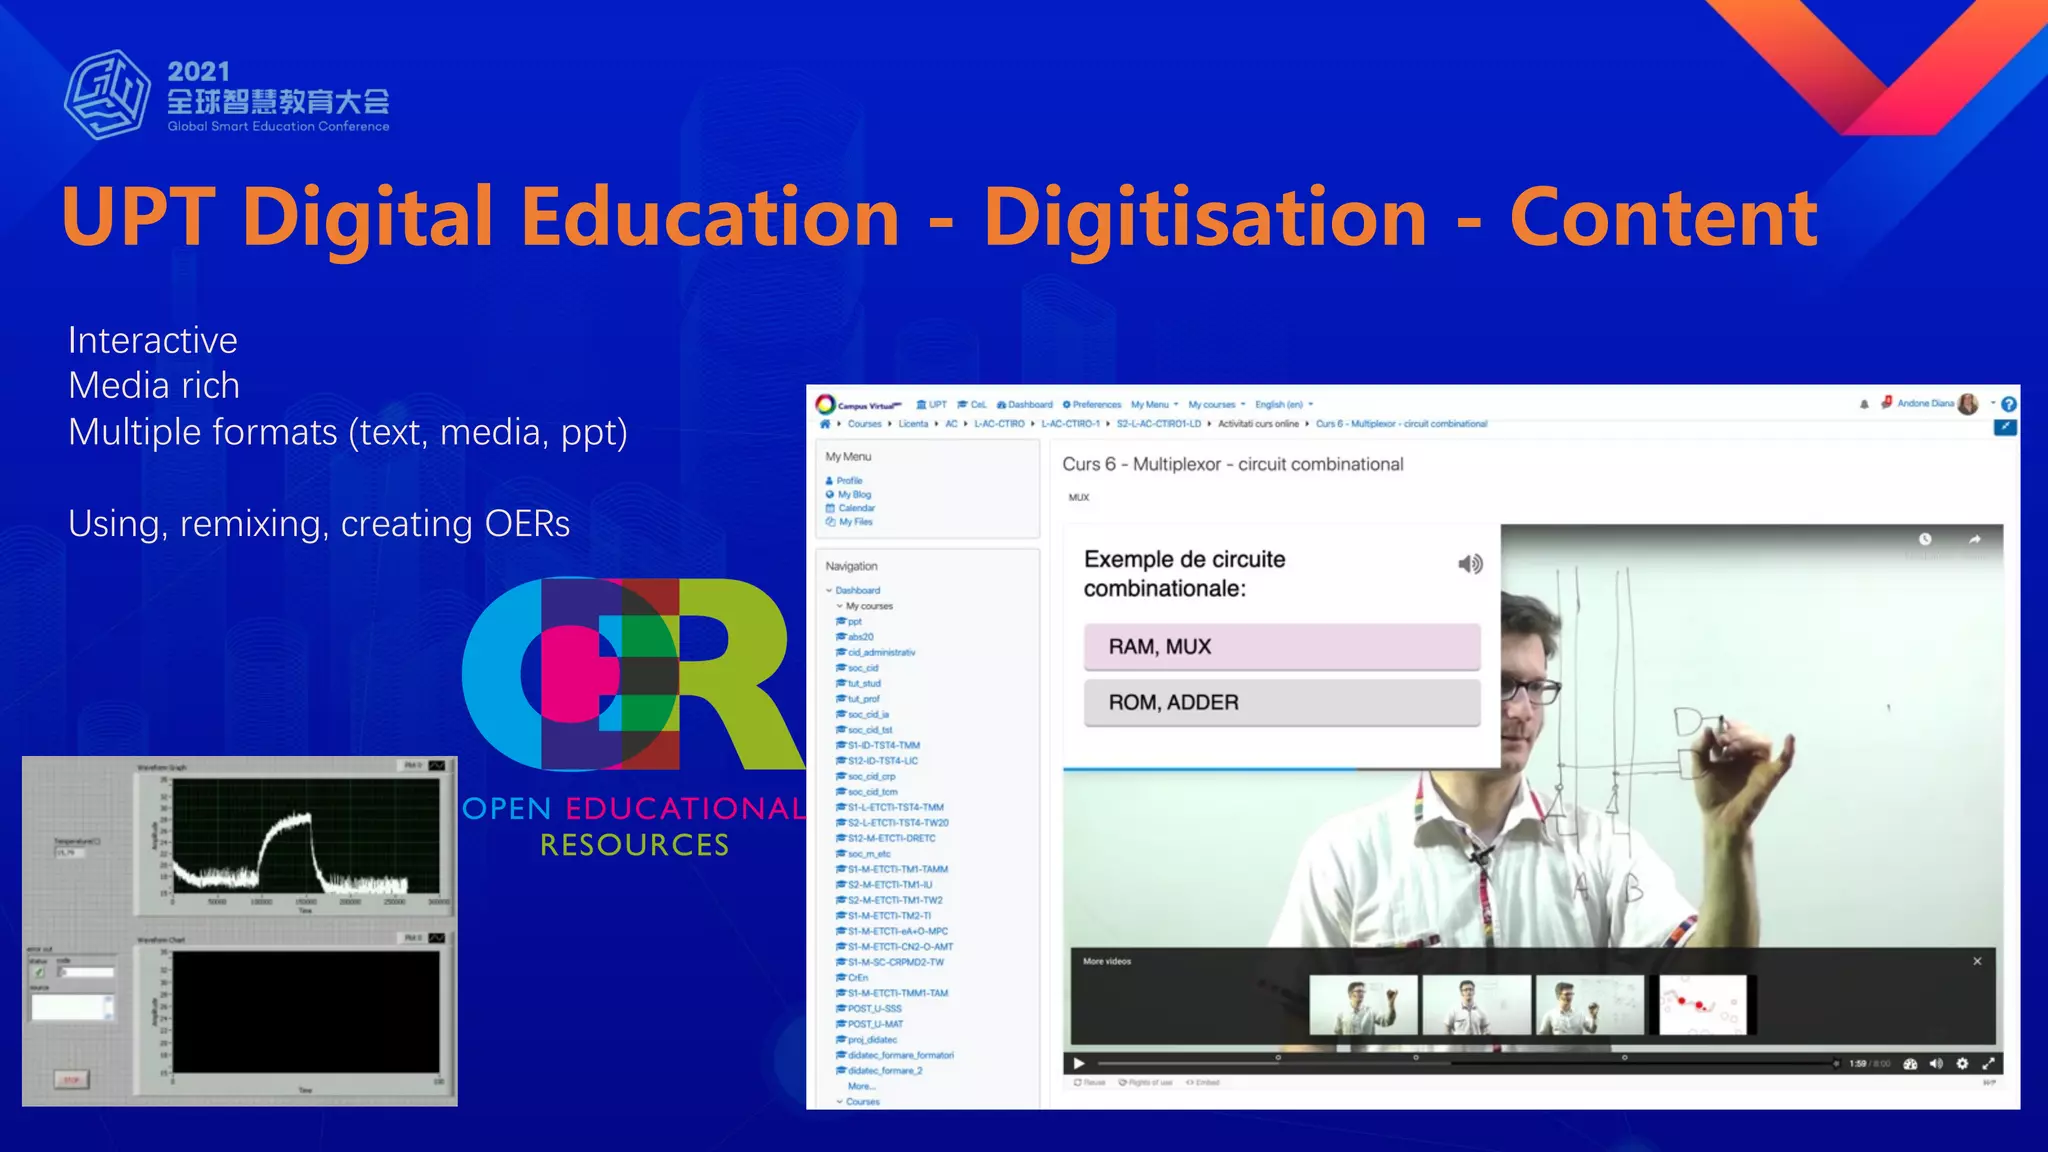The height and width of the screenshot is (1152, 2048).
Task: Expand the My Menu dropdown in navbar
Action: 1155,405
